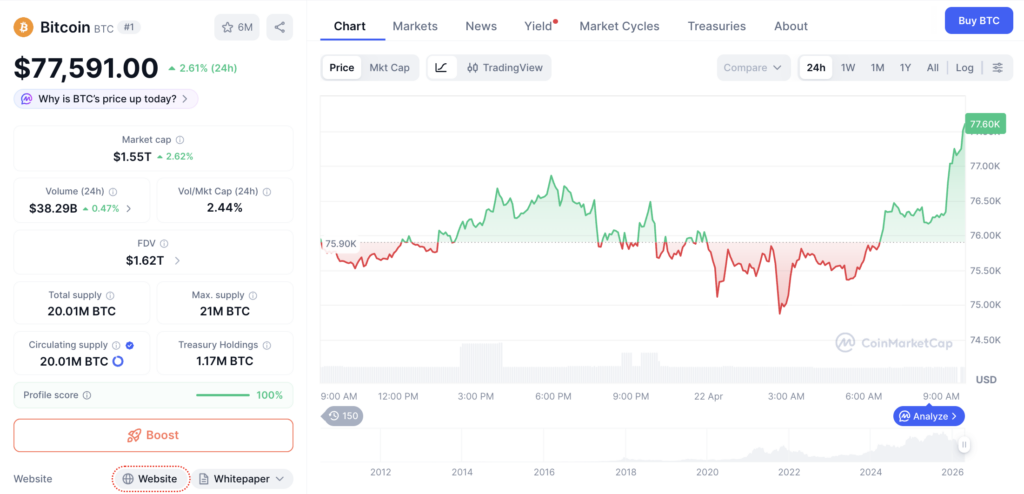Expand the Whitepaper dropdown

point(242,479)
